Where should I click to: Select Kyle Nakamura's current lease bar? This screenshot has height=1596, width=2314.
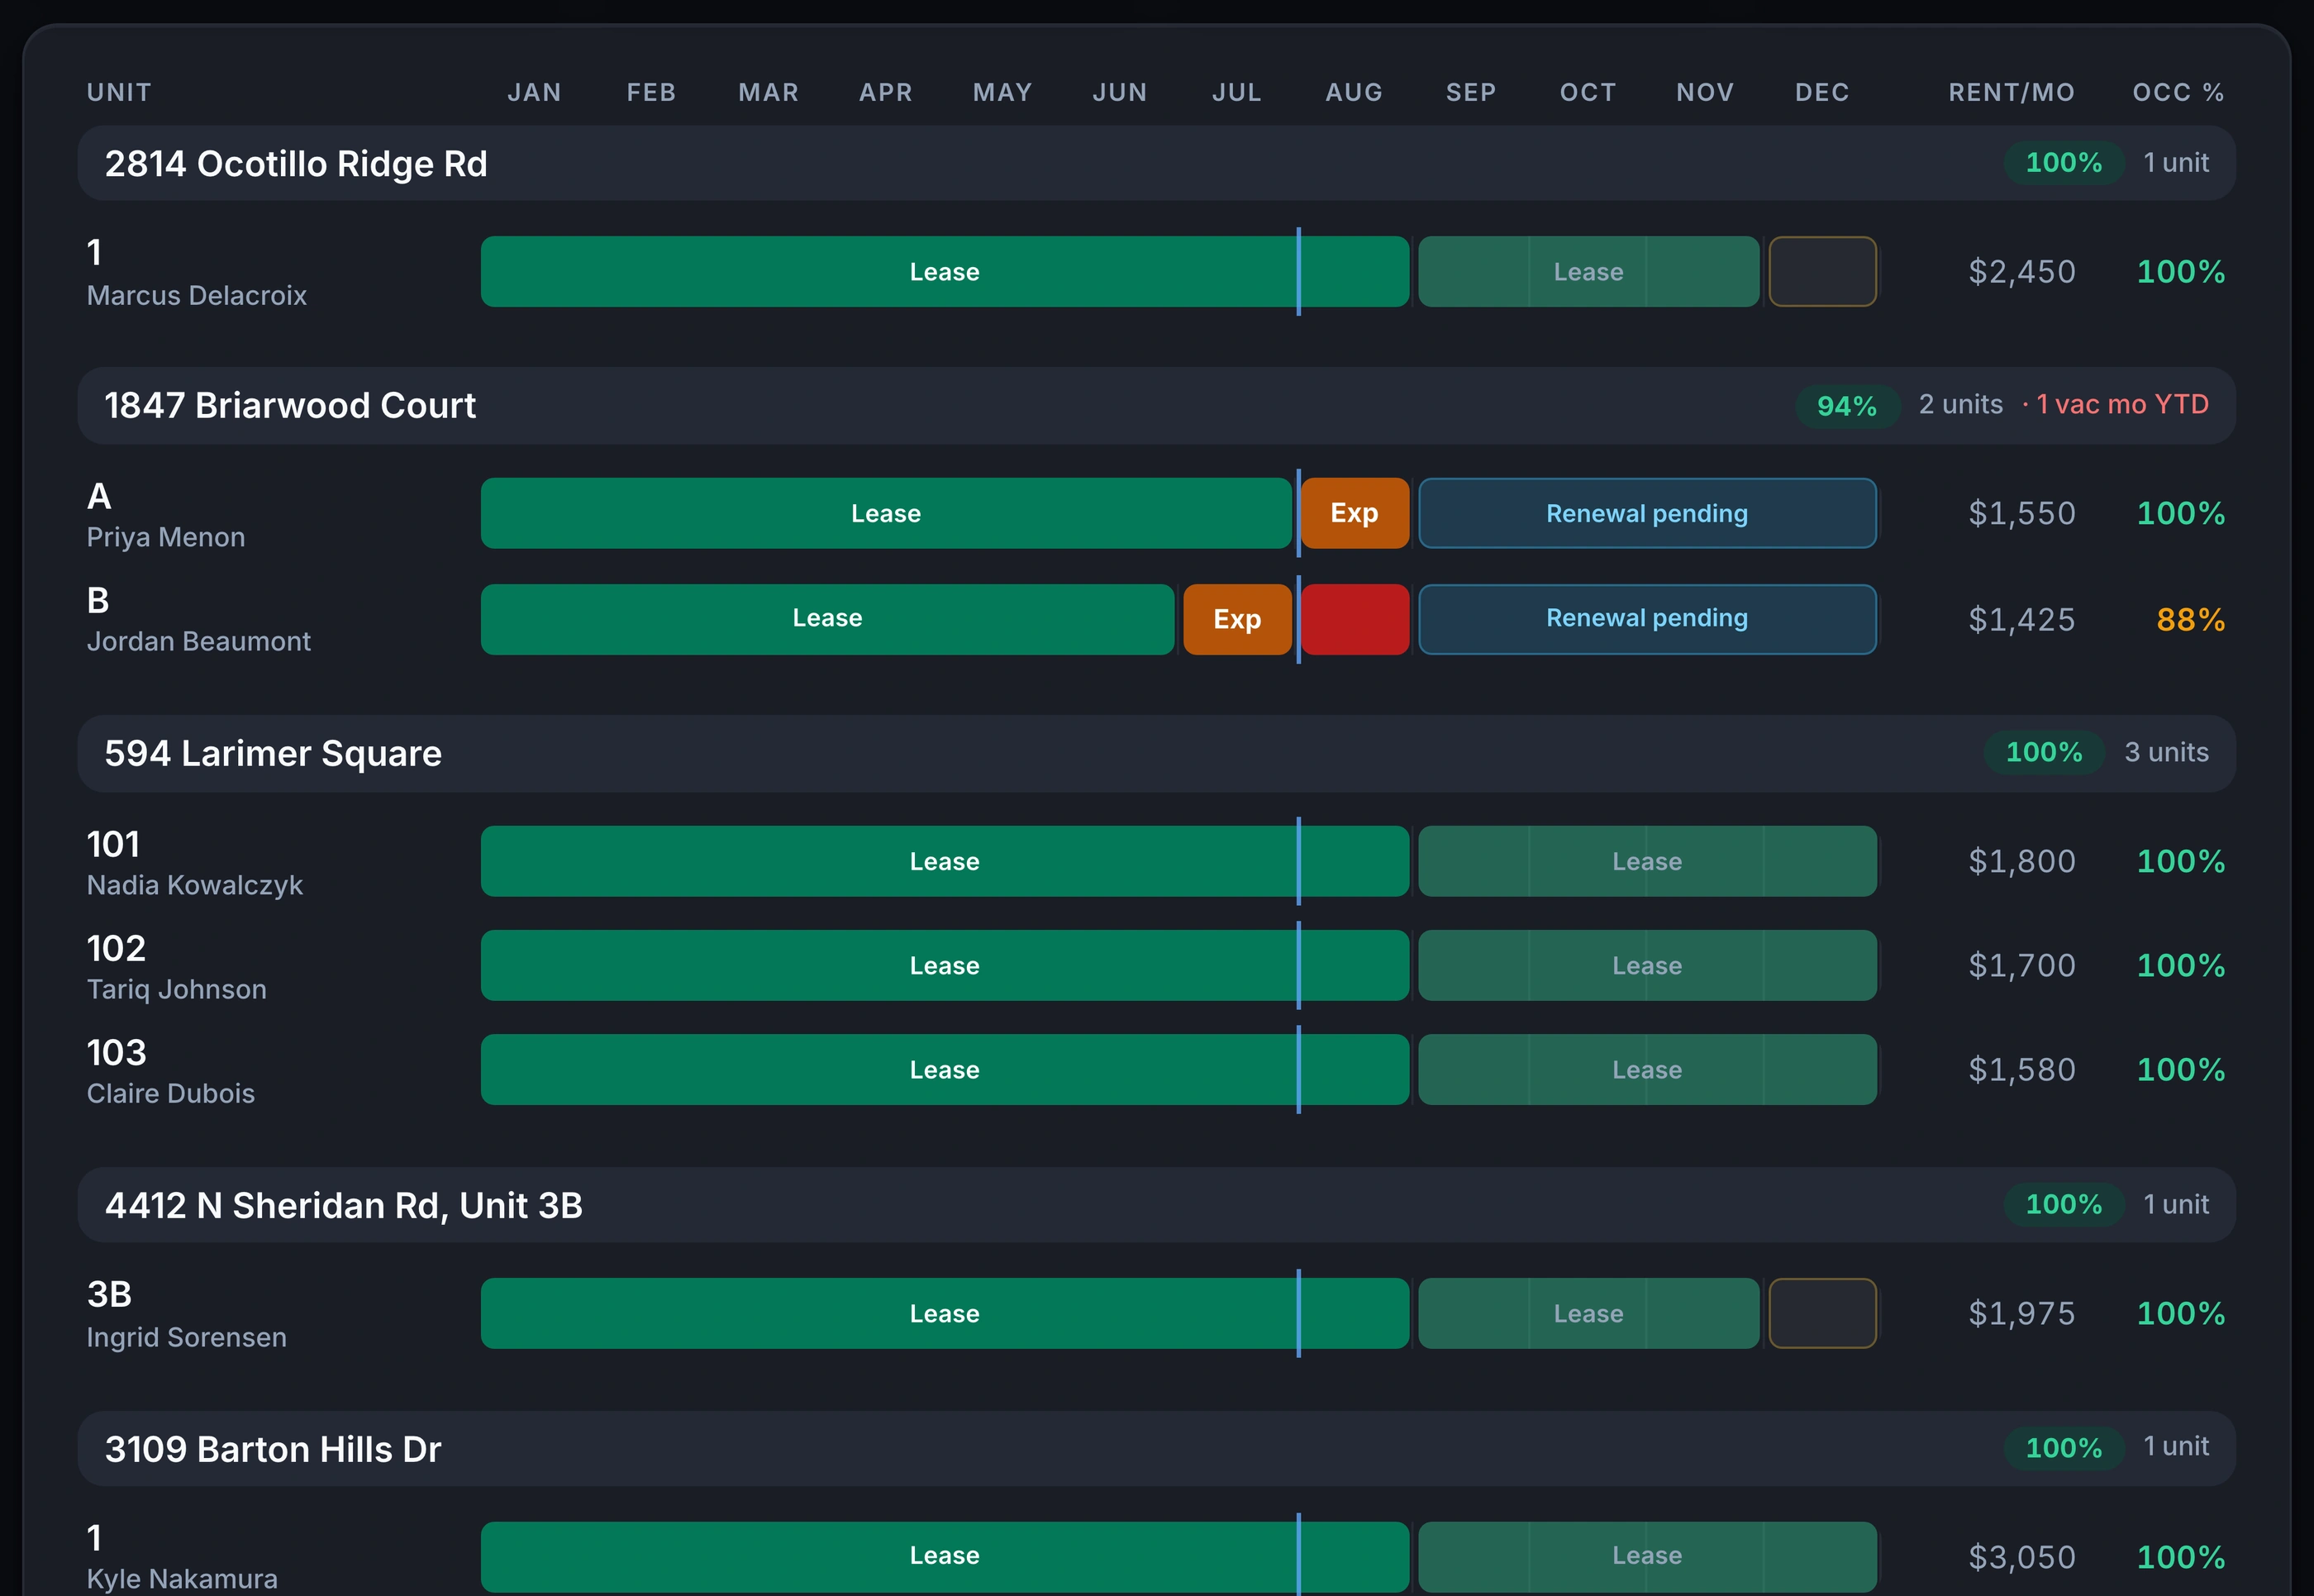click(x=944, y=1556)
